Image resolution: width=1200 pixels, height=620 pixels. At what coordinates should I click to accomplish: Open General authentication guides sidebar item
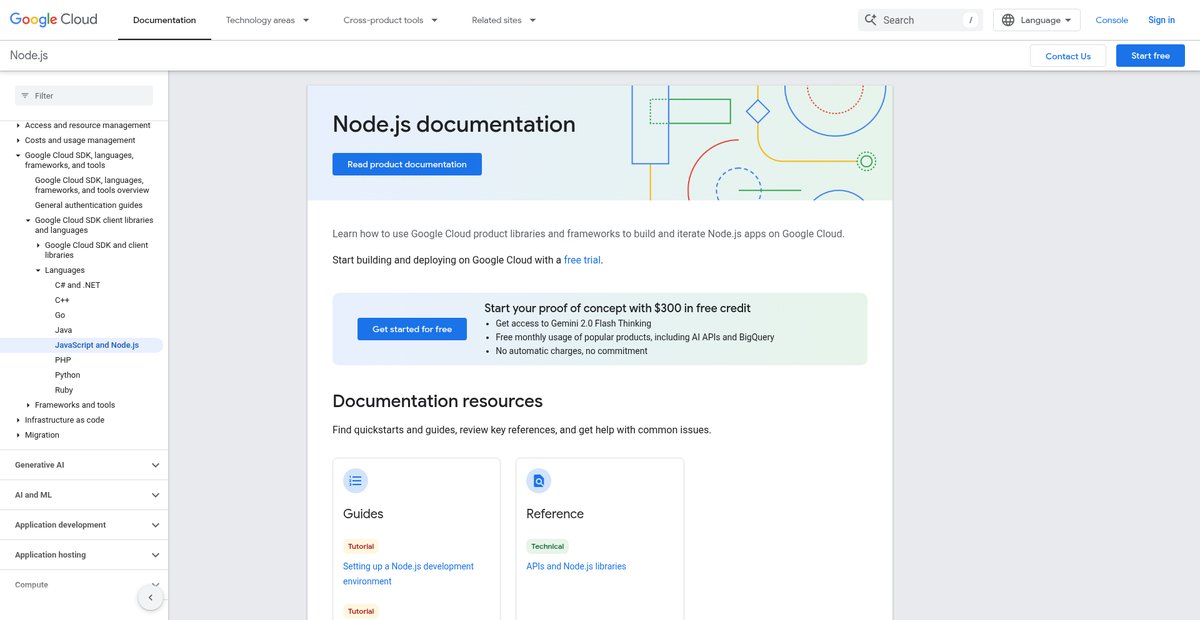click(x=89, y=205)
